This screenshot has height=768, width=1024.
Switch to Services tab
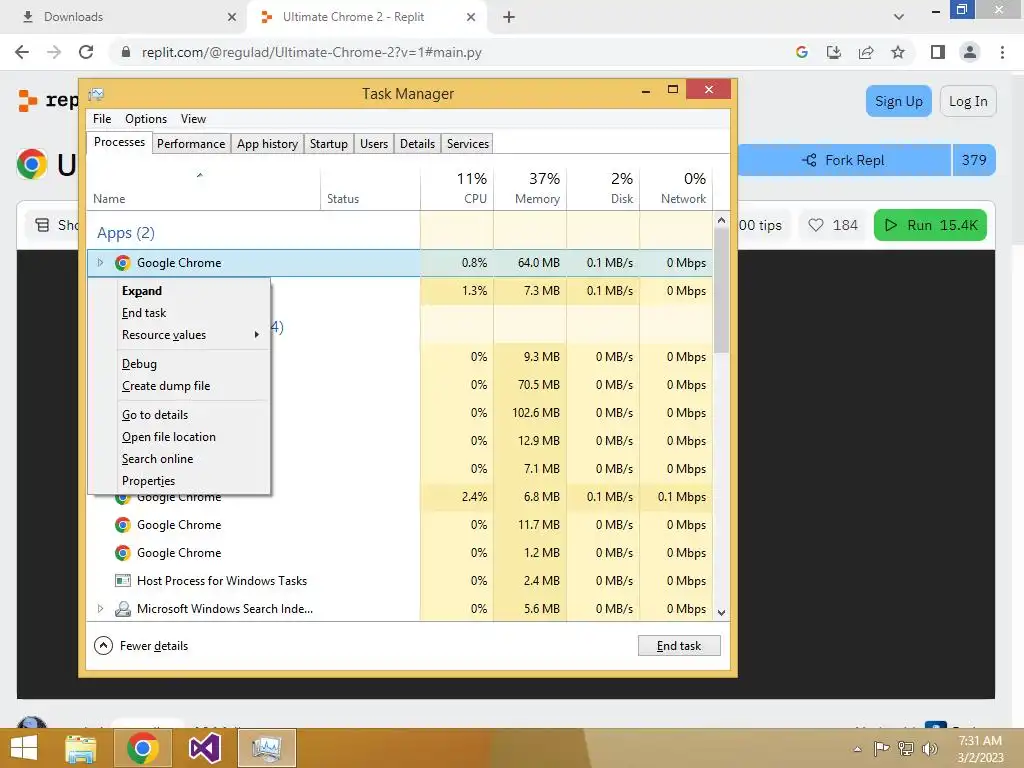468,144
